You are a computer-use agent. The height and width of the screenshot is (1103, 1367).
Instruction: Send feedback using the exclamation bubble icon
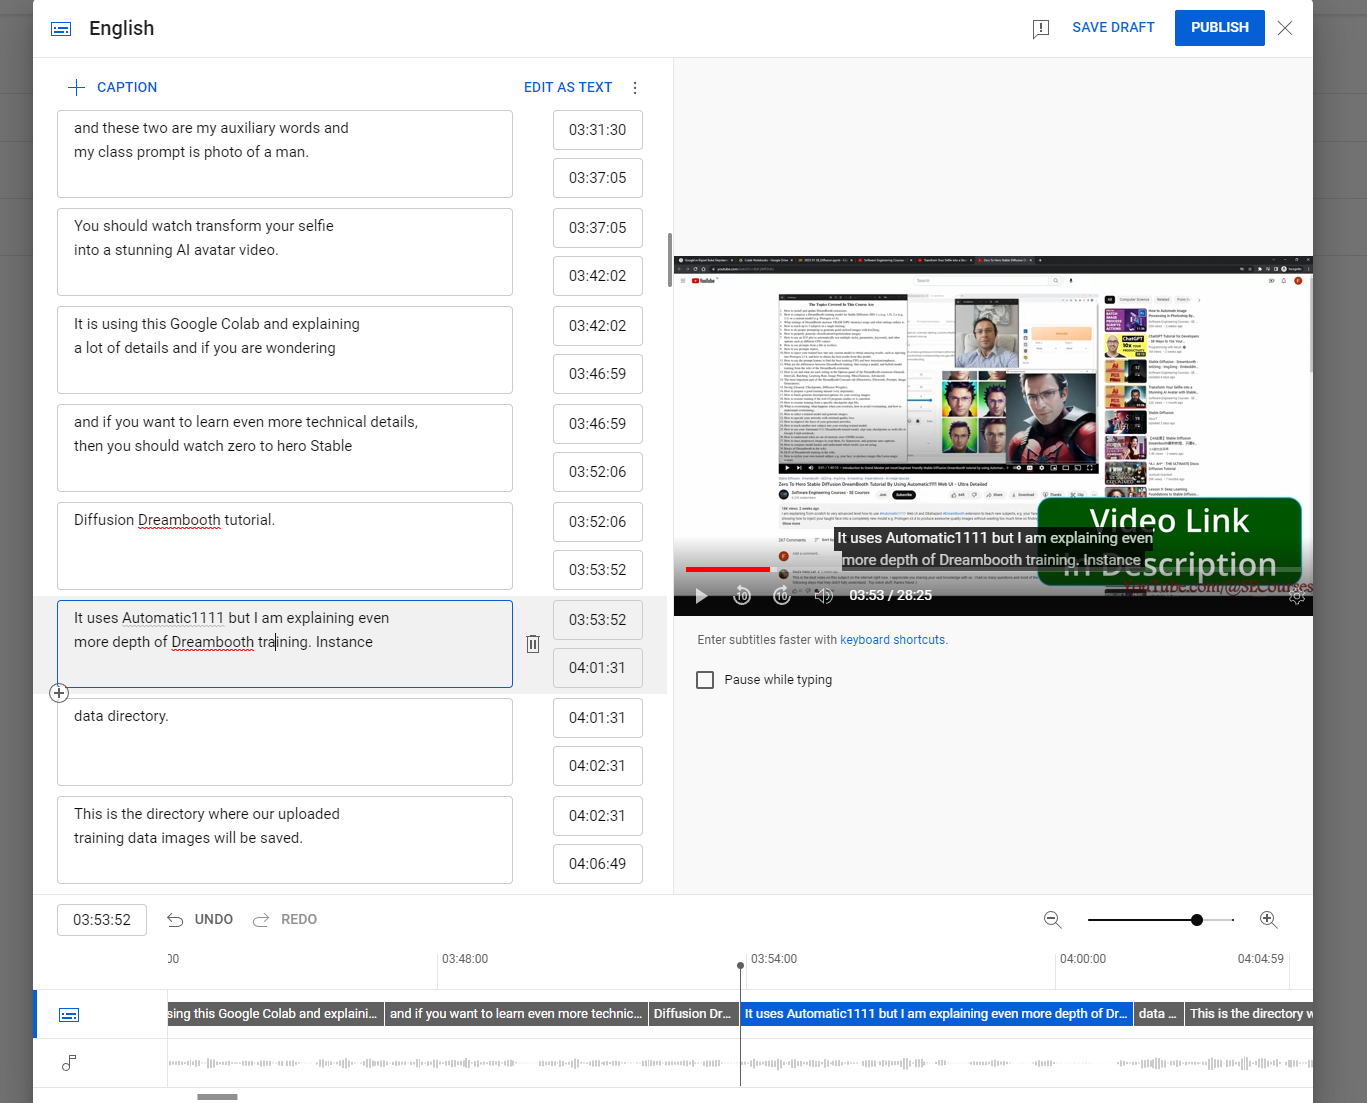click(x=1041, y=29)
